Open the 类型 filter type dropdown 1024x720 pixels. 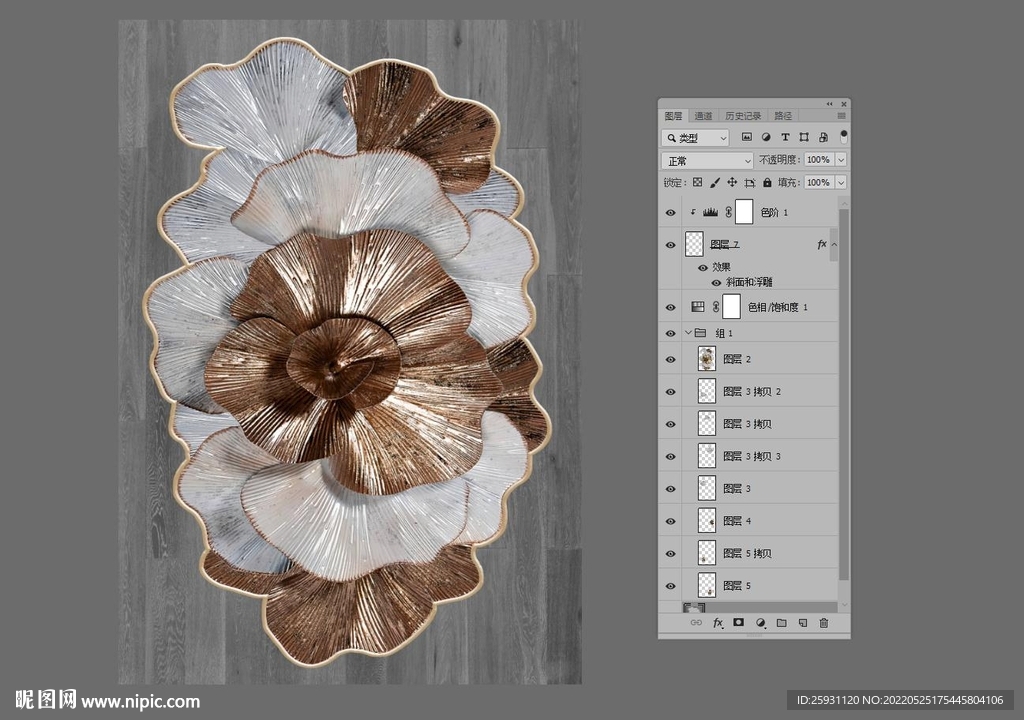pyautogui.click(x=695, y=137)
